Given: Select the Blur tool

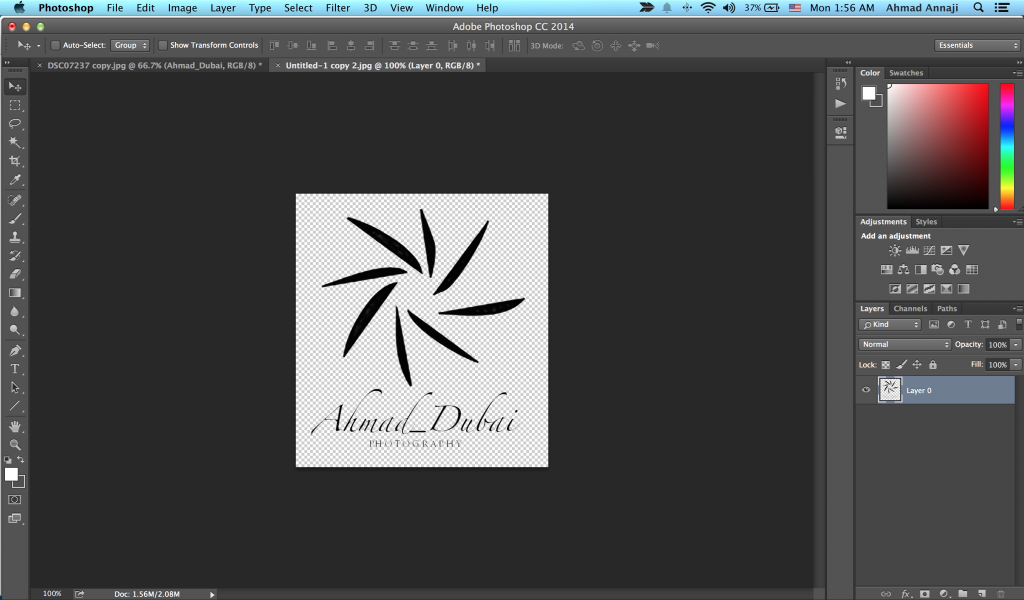Looking at the screenshot, I should [x=15, y=312].
